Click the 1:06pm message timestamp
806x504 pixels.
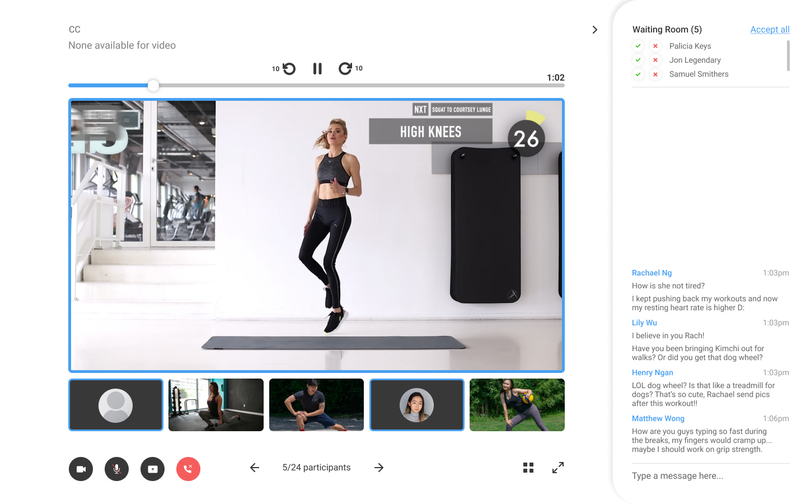[x=776, y=419]
